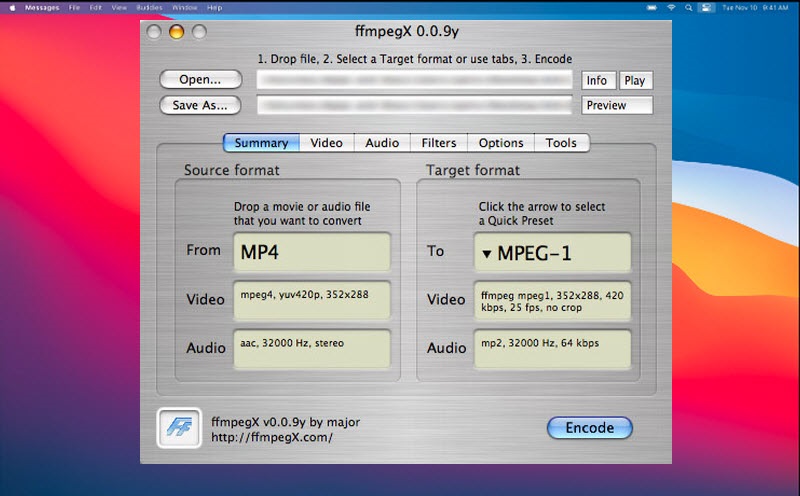Check the battery status icon
This screenshot has height=496, width=800.
coord(652,8)
